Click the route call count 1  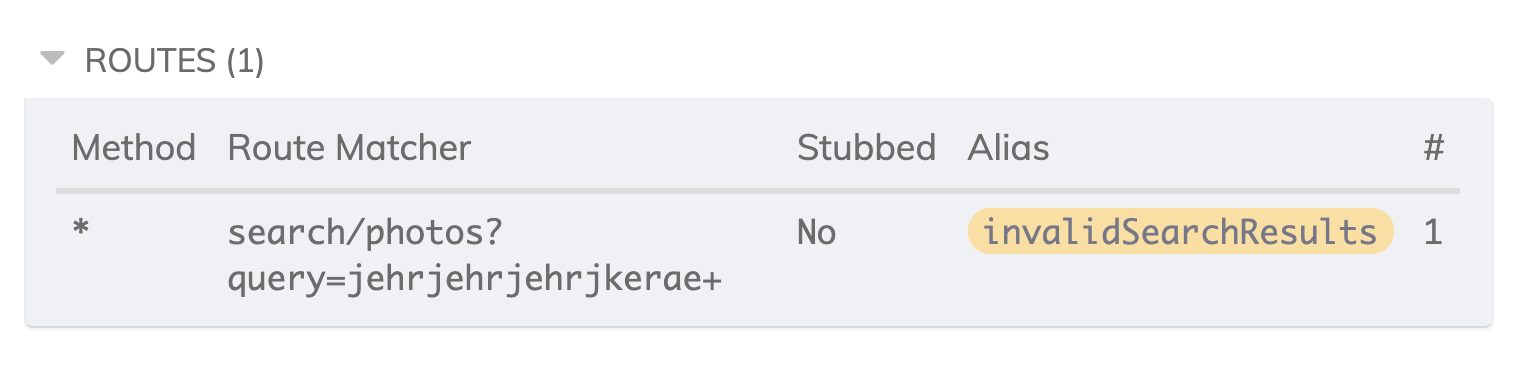(x=1433, y=233)
